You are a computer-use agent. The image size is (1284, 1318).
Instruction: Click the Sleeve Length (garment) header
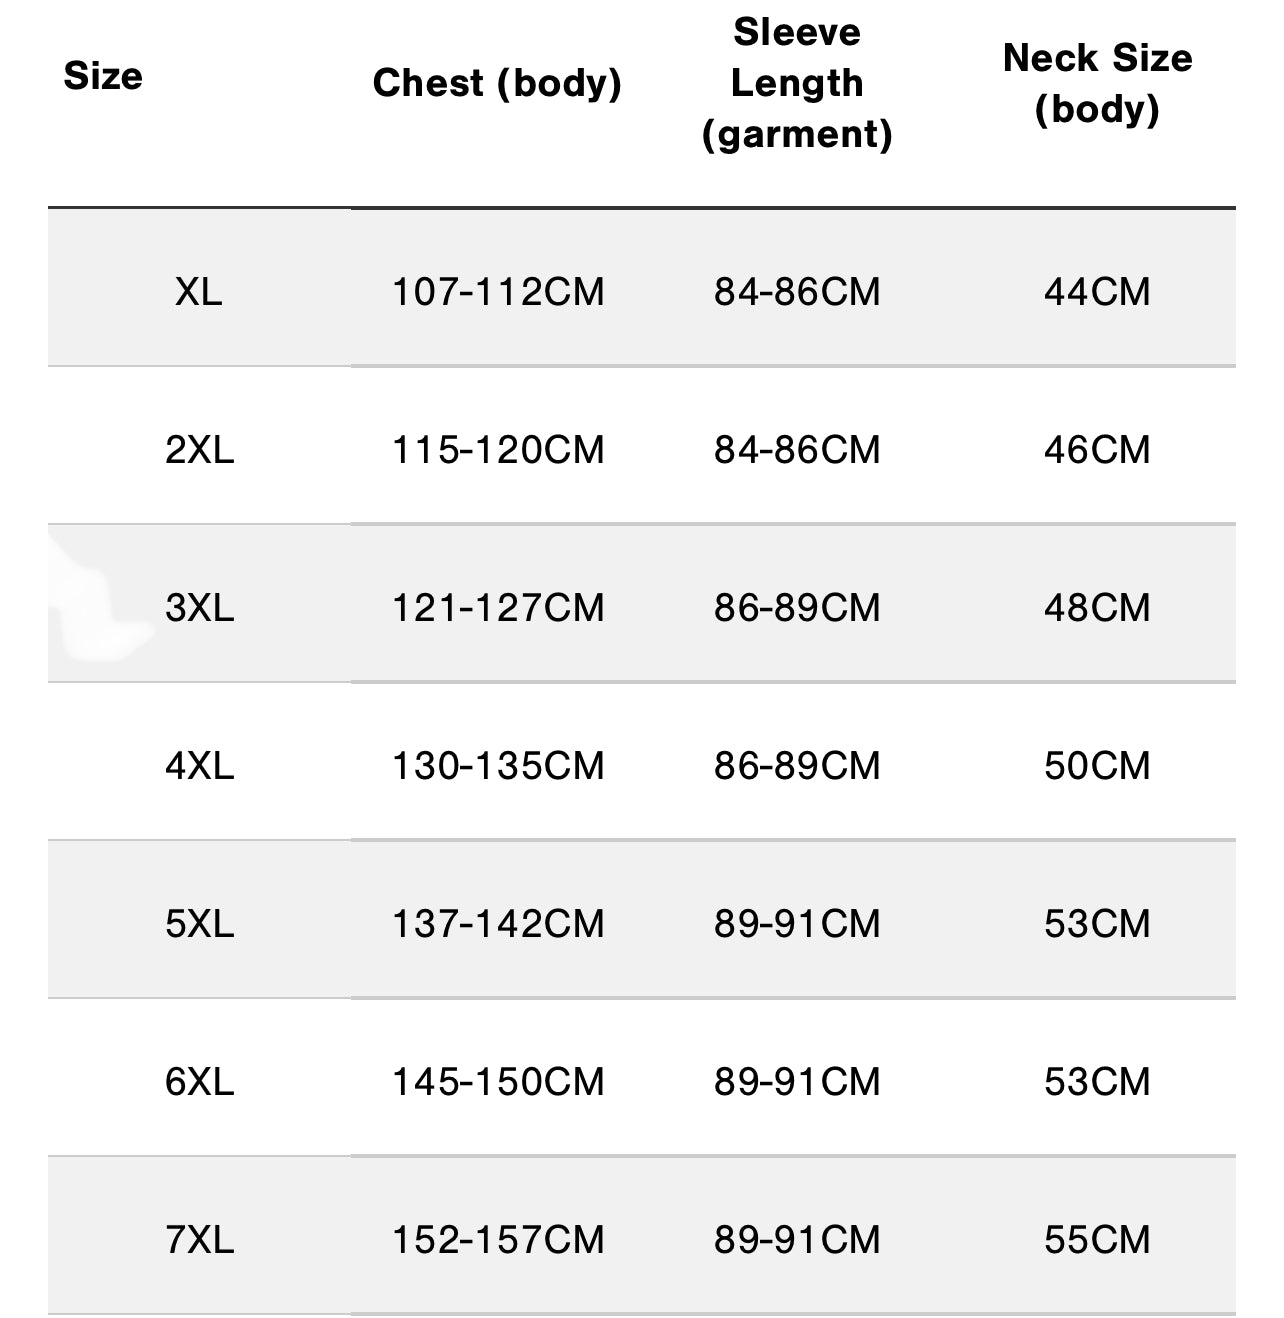[797, 83]
